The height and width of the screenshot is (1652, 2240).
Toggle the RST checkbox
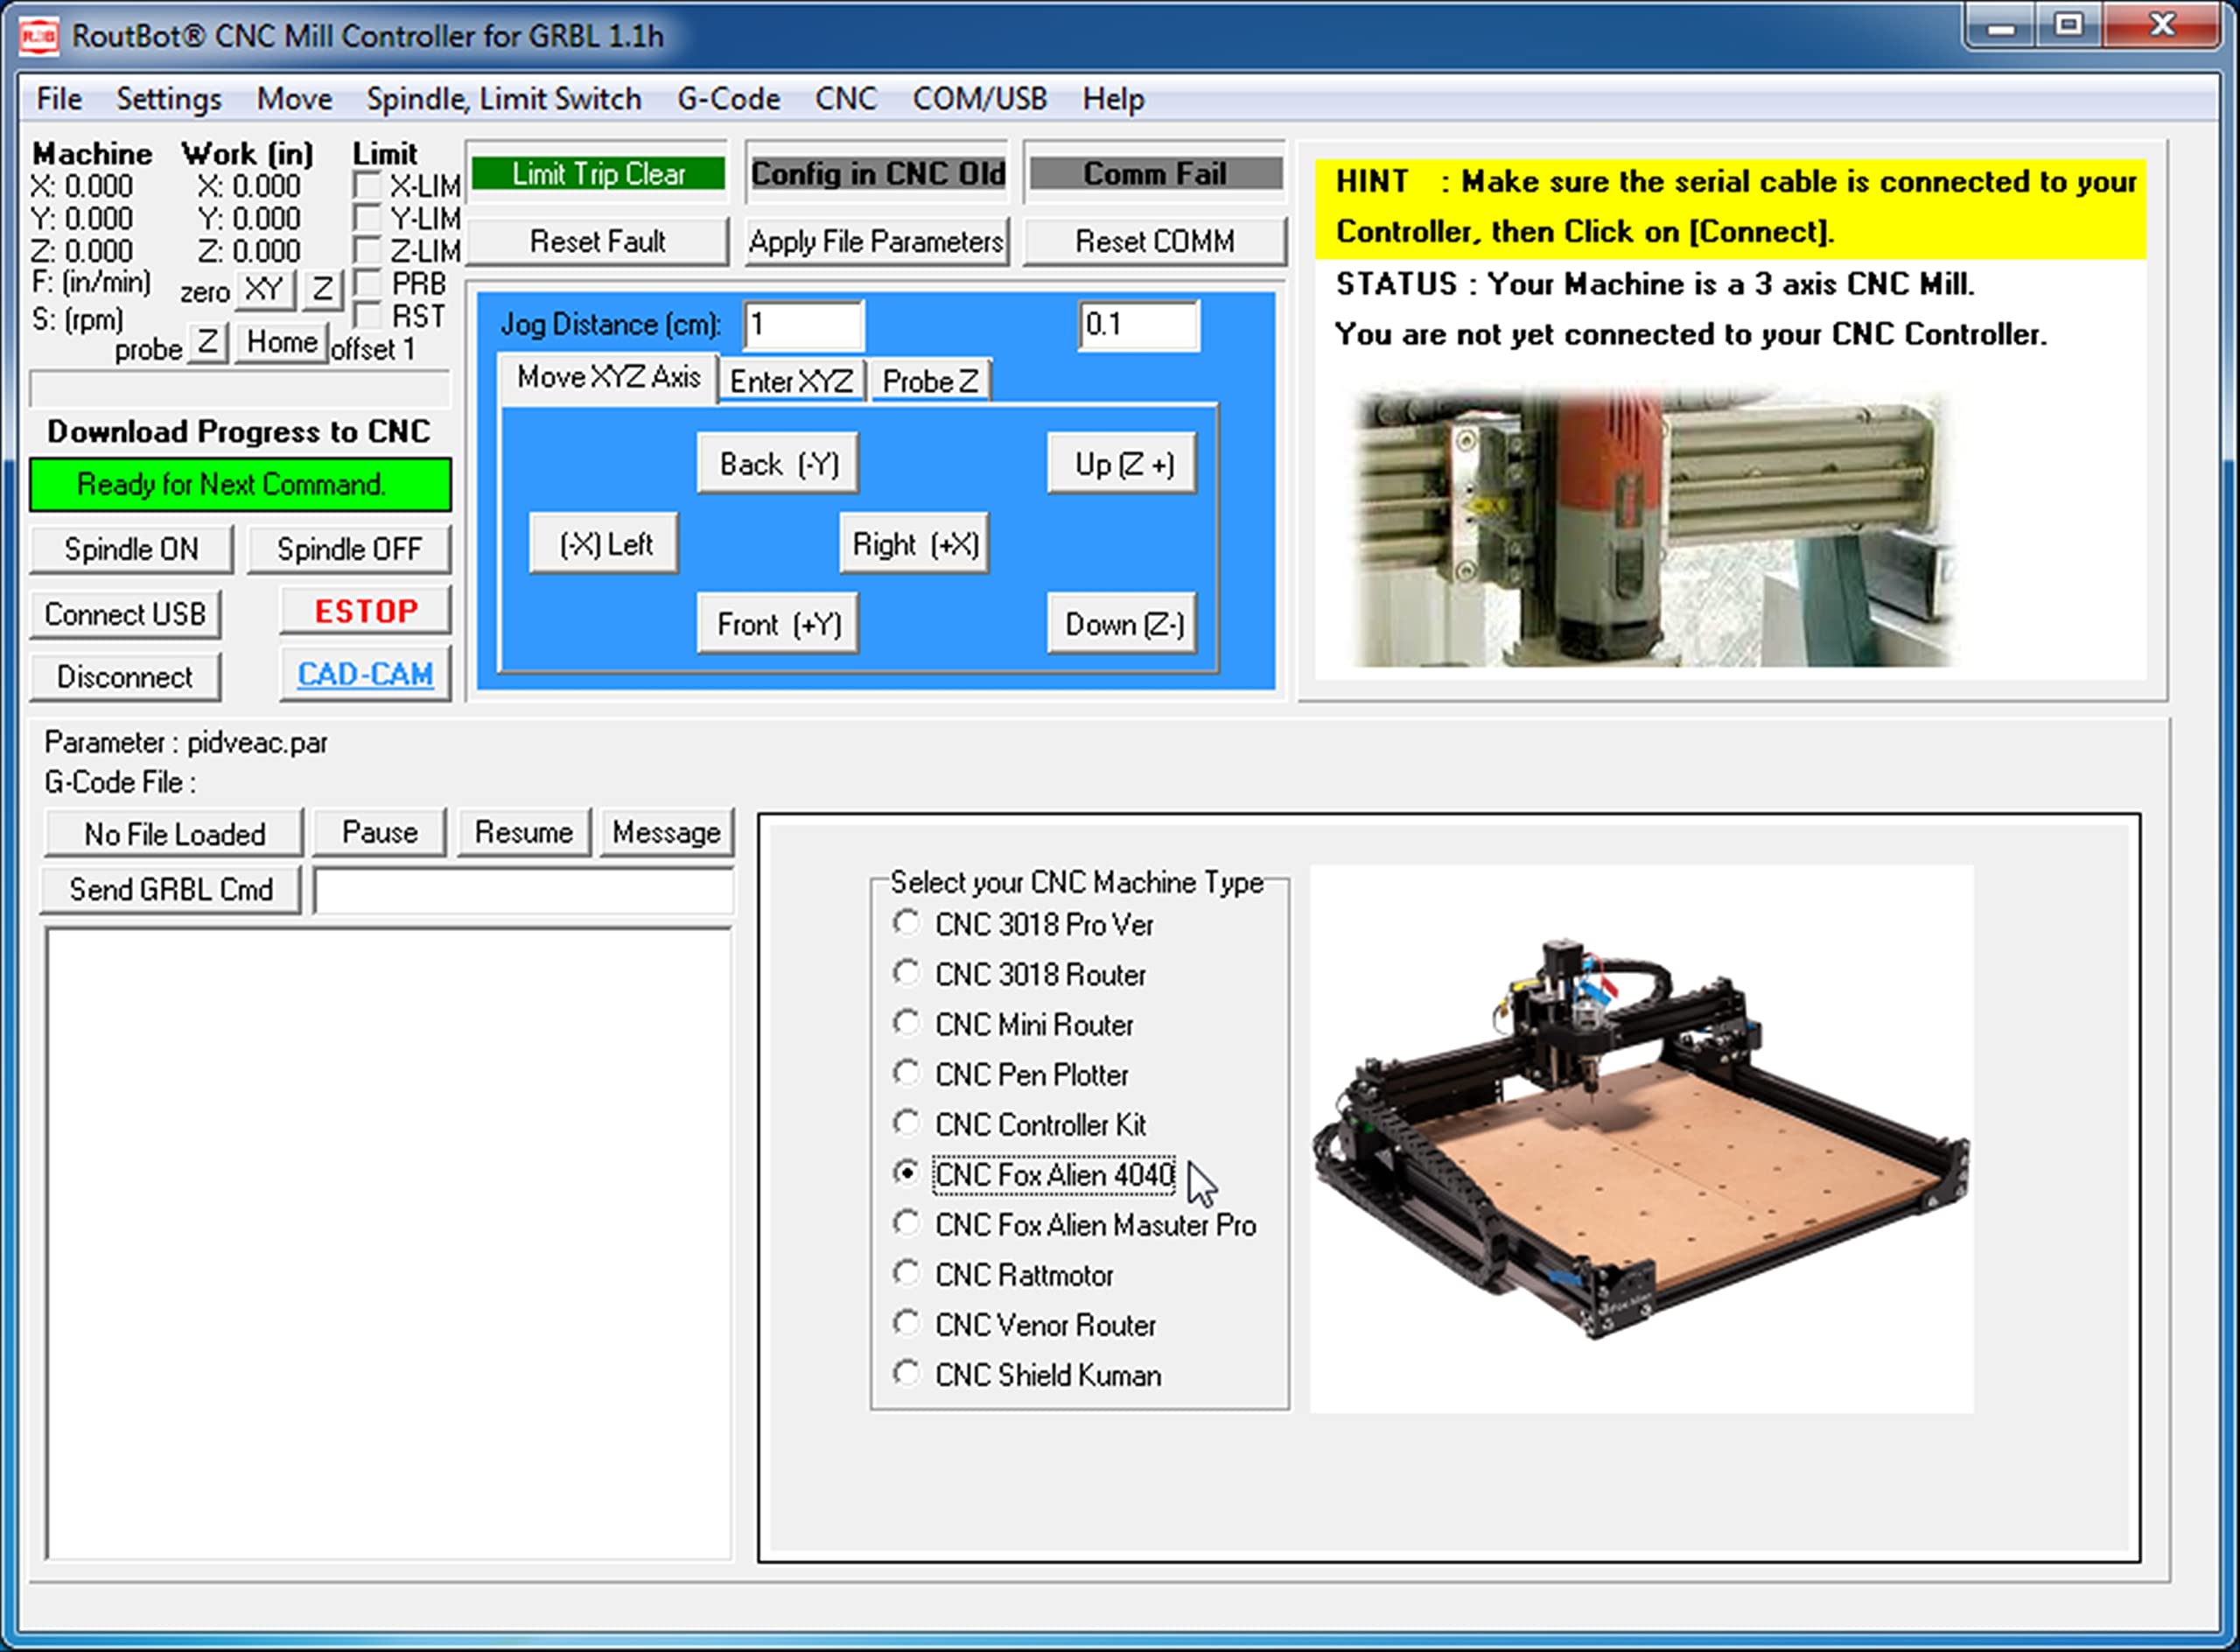[x=368, y=316]
